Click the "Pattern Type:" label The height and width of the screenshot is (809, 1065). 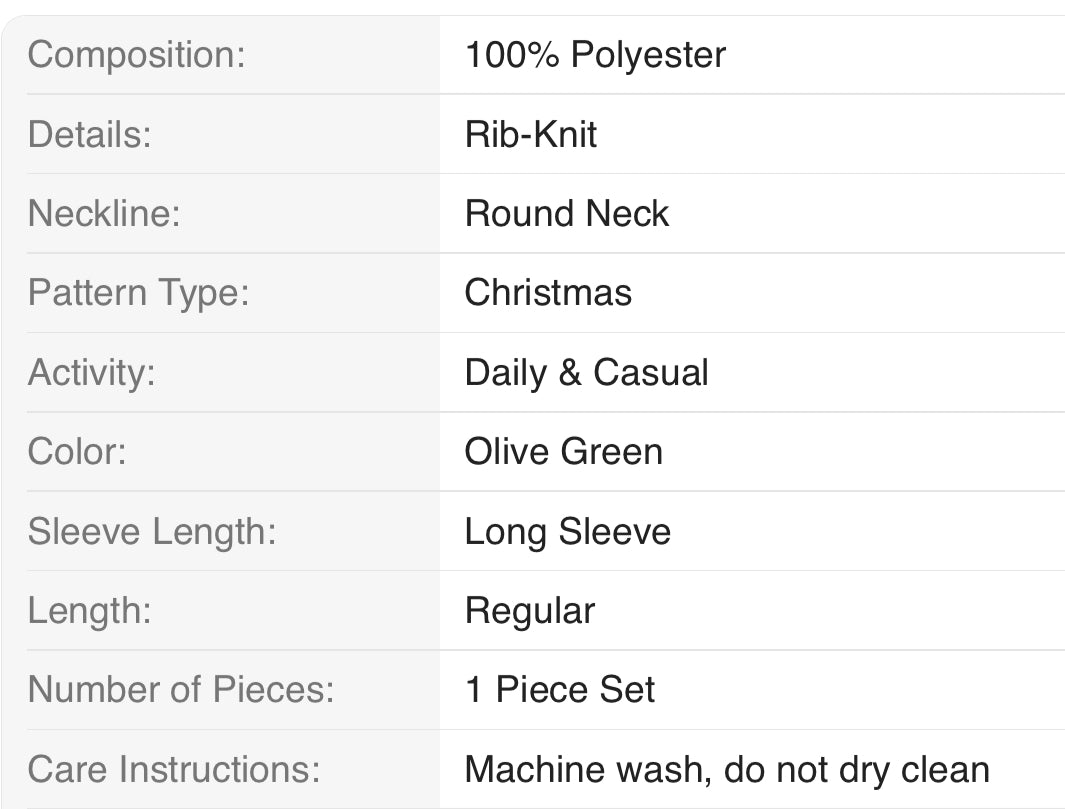point(138,292)
